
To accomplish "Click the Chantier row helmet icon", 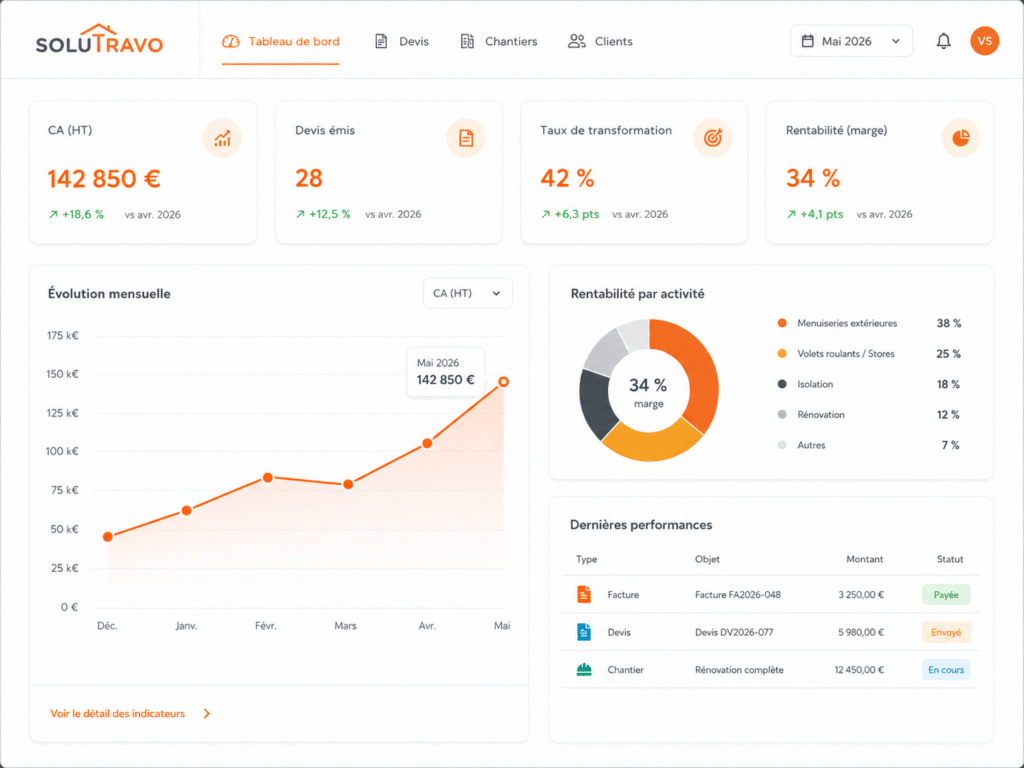I will click(x=584, y=670).
